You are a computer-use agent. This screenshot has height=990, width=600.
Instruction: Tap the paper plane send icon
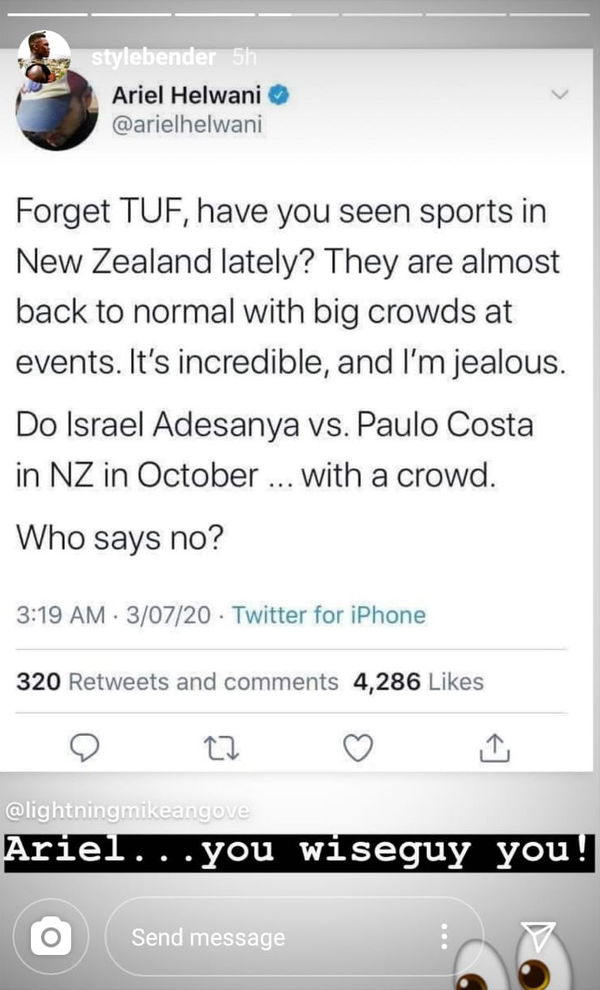pyautogui.click(x=538, y=936)
